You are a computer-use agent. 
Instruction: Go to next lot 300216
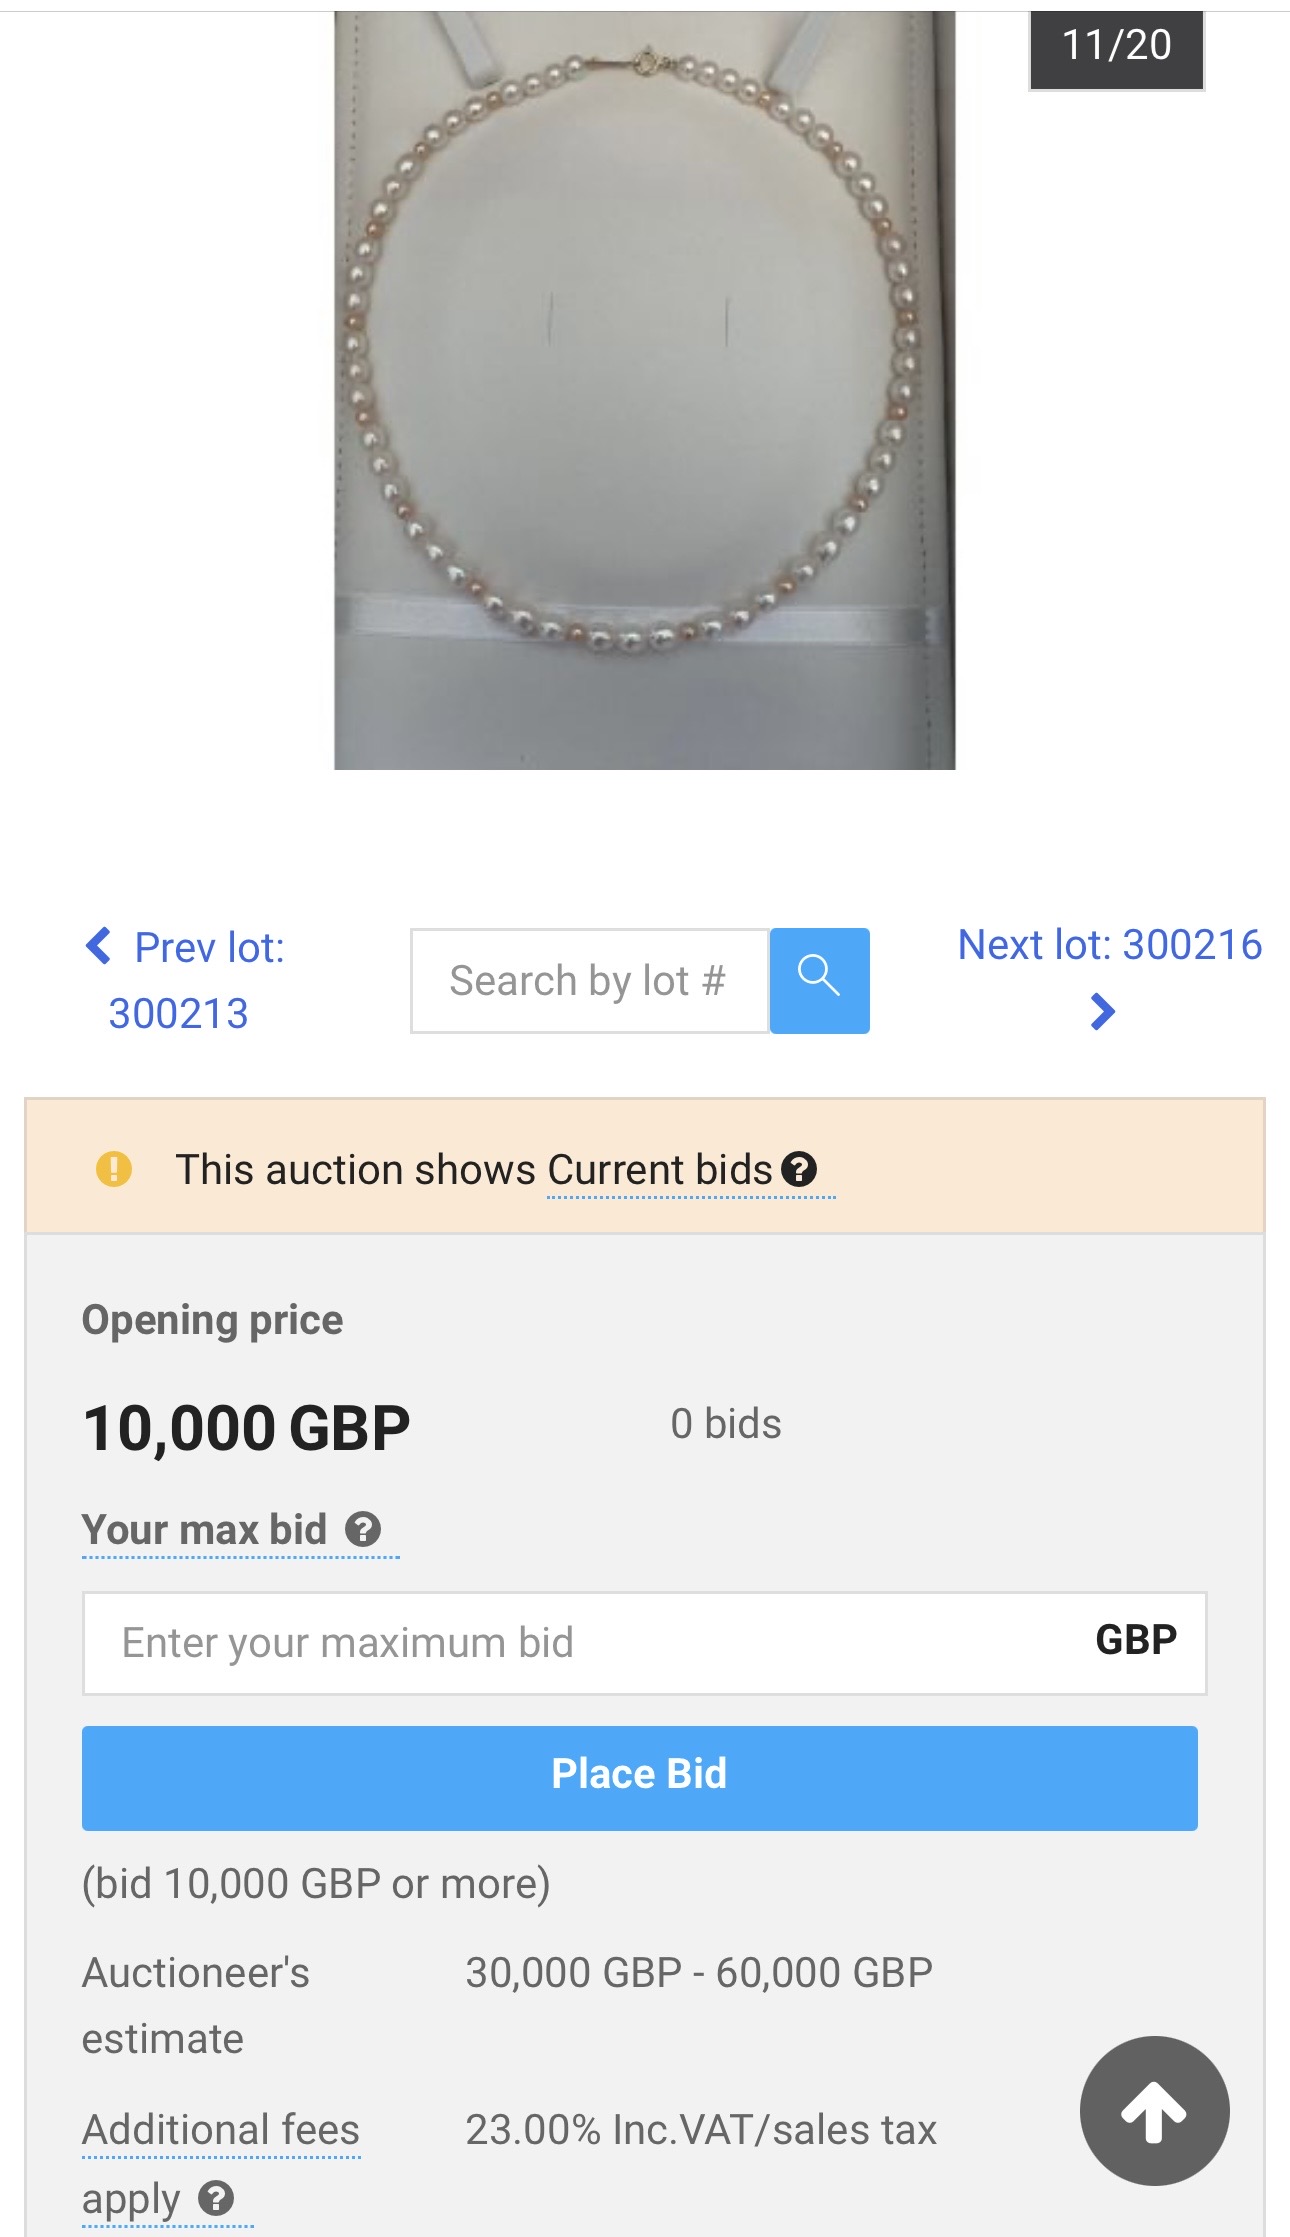pos(1109,945)
